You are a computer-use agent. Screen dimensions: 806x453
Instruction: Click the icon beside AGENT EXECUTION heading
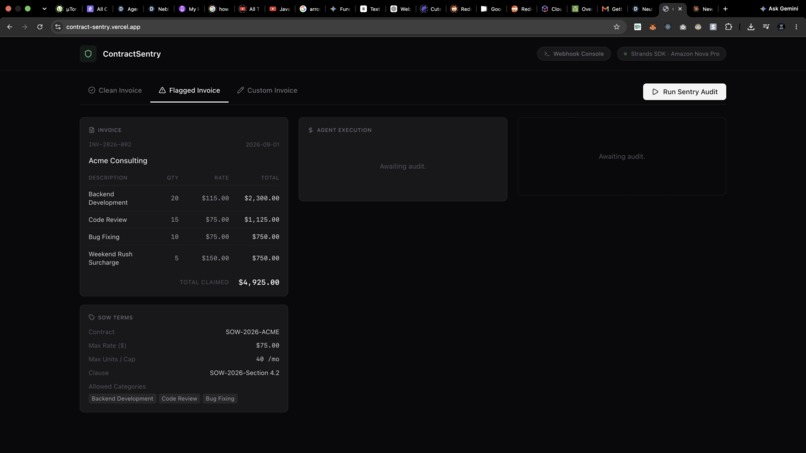[310, 130]
